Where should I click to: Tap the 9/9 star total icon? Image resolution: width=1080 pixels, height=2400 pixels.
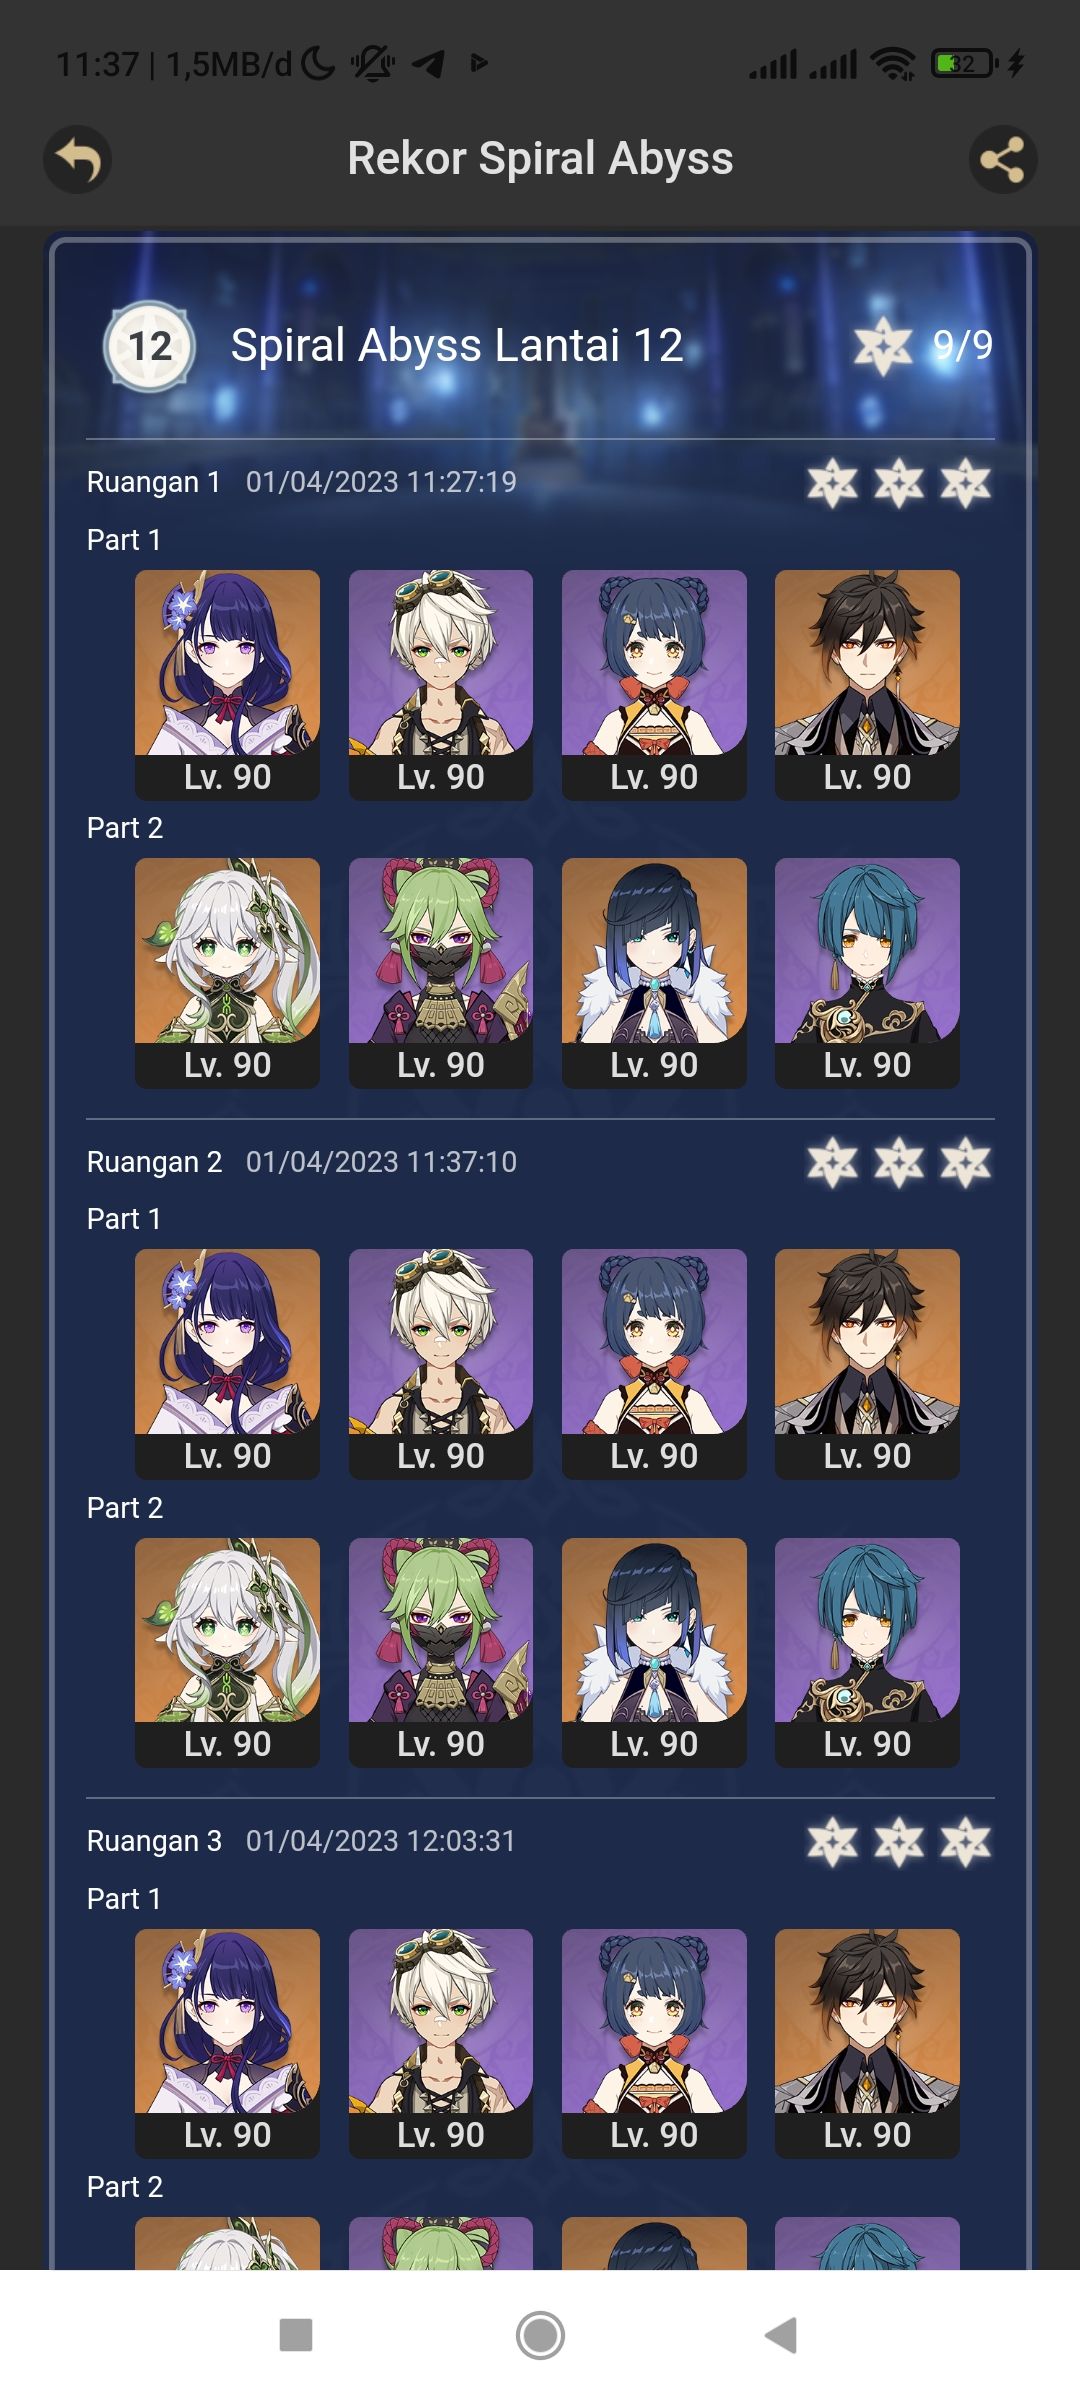click(924, 346)
